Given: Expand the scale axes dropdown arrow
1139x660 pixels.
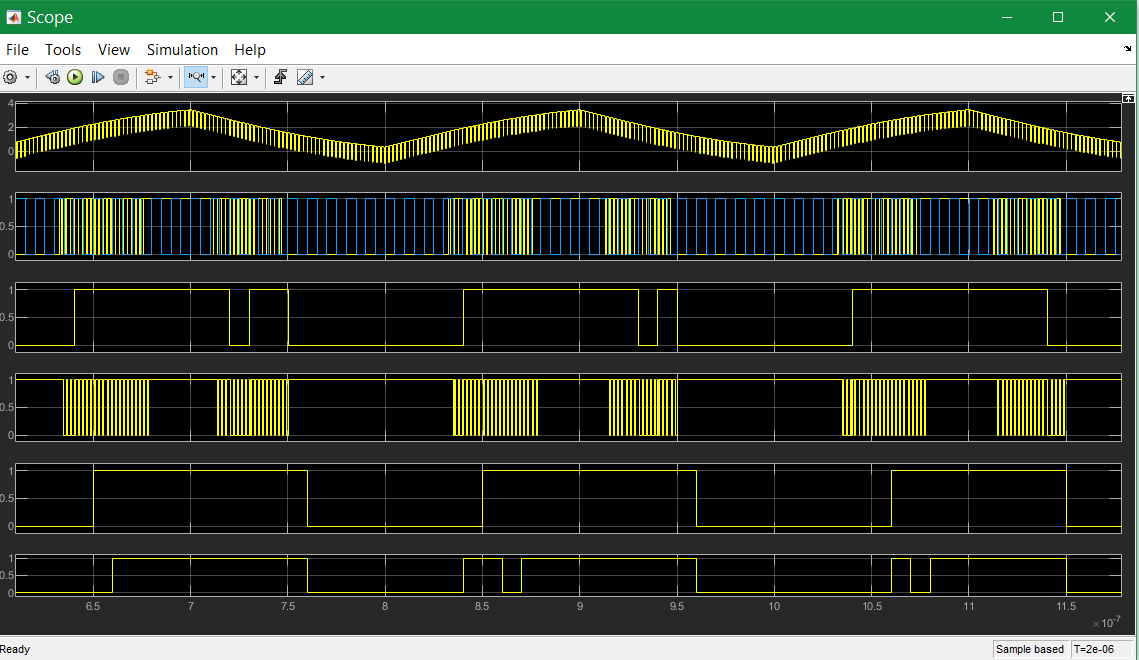Looking at the screenshot, I should (256, 78).
